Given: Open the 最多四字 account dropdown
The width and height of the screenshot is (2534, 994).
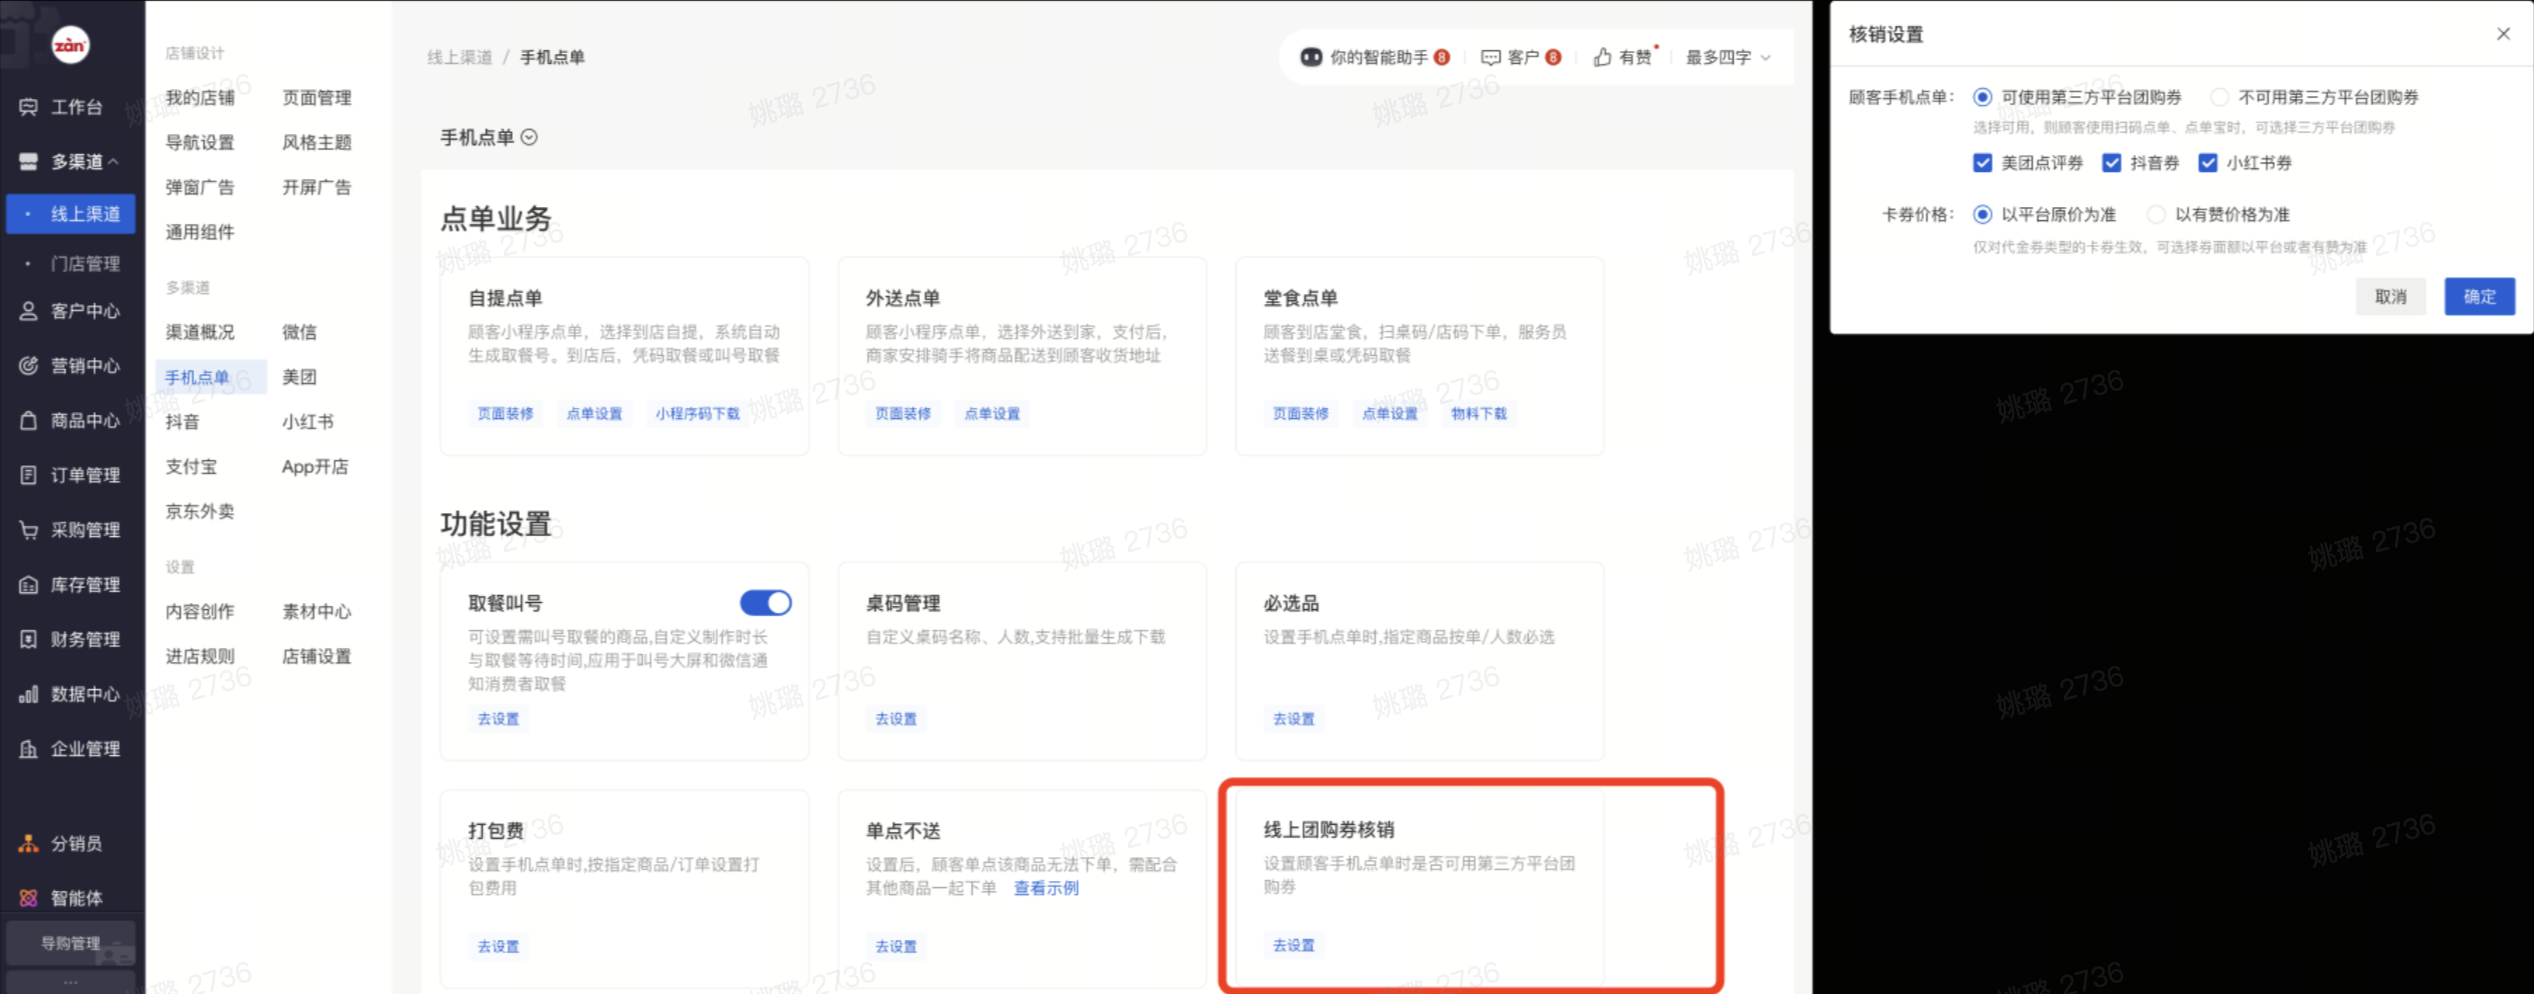Looking at the screenshot, I should point(1727,57).
